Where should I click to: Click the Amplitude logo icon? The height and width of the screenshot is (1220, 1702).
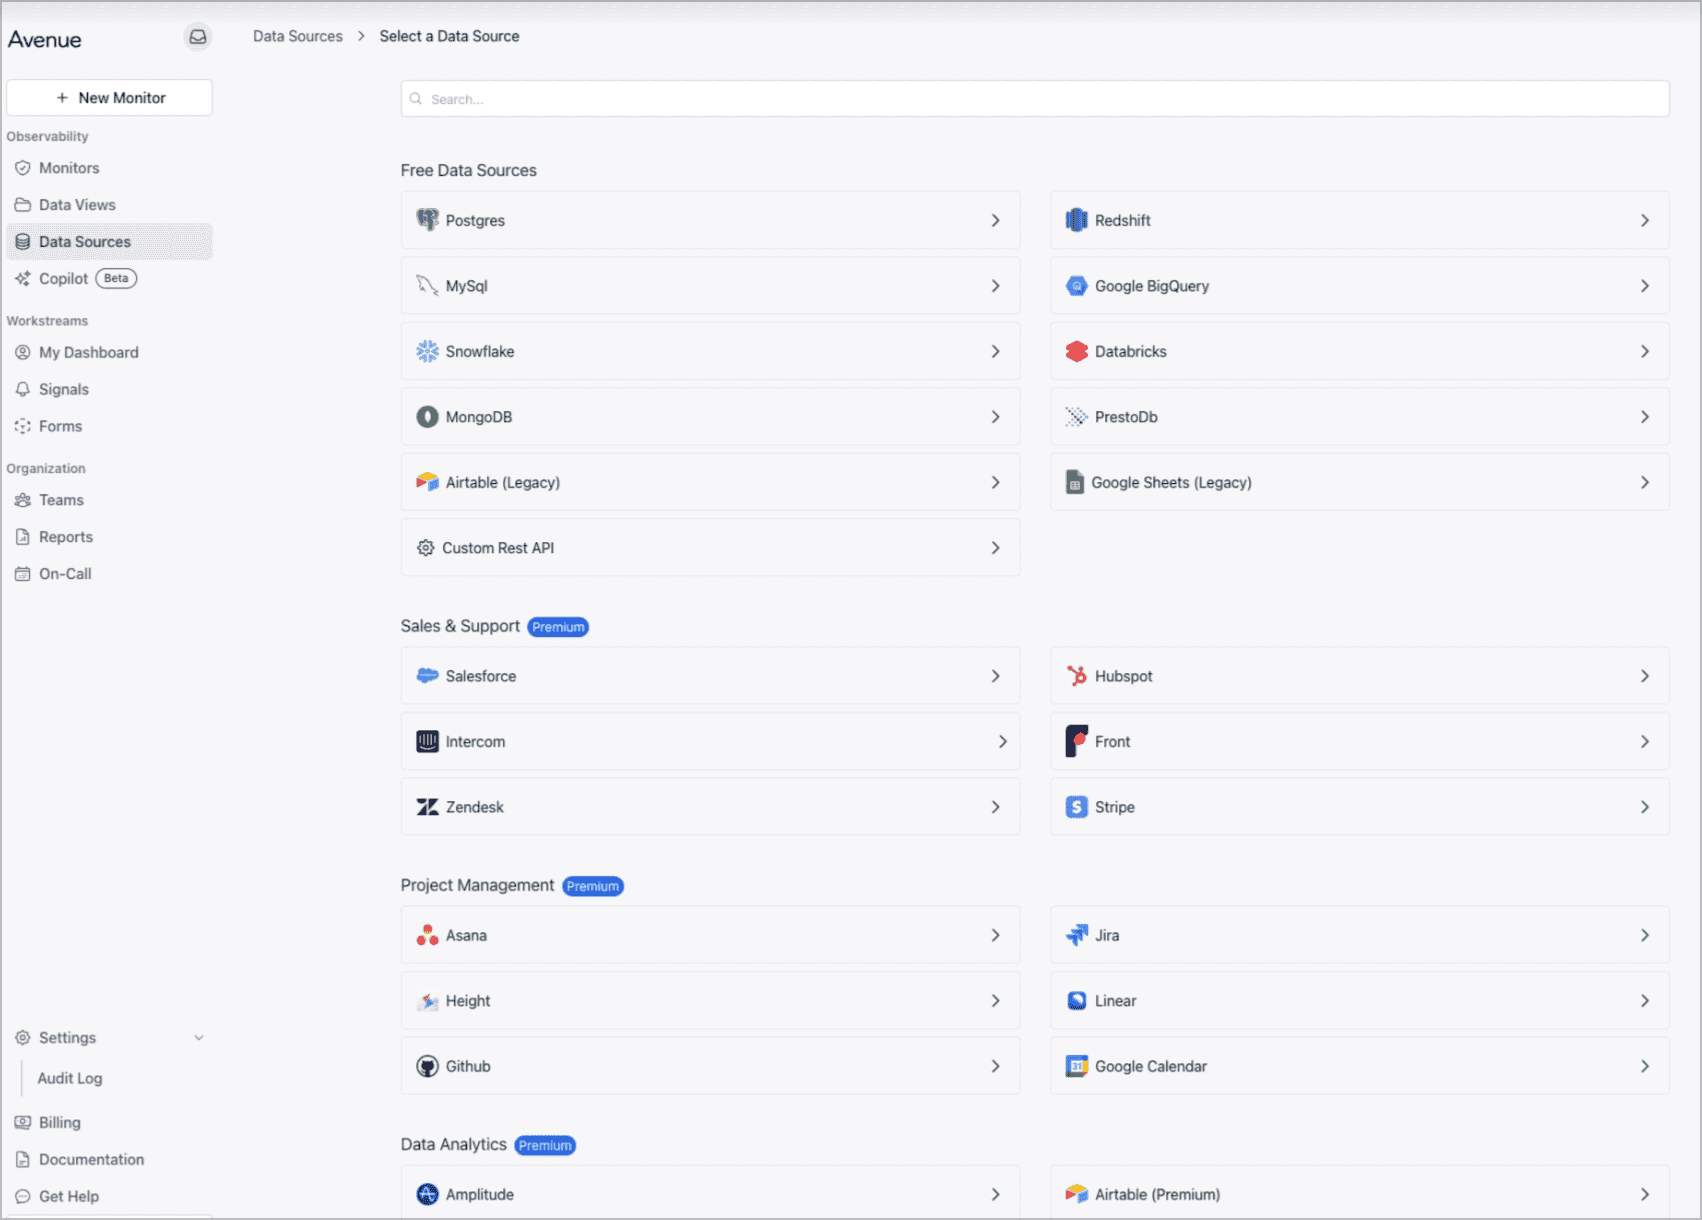tap(427, 1194)
